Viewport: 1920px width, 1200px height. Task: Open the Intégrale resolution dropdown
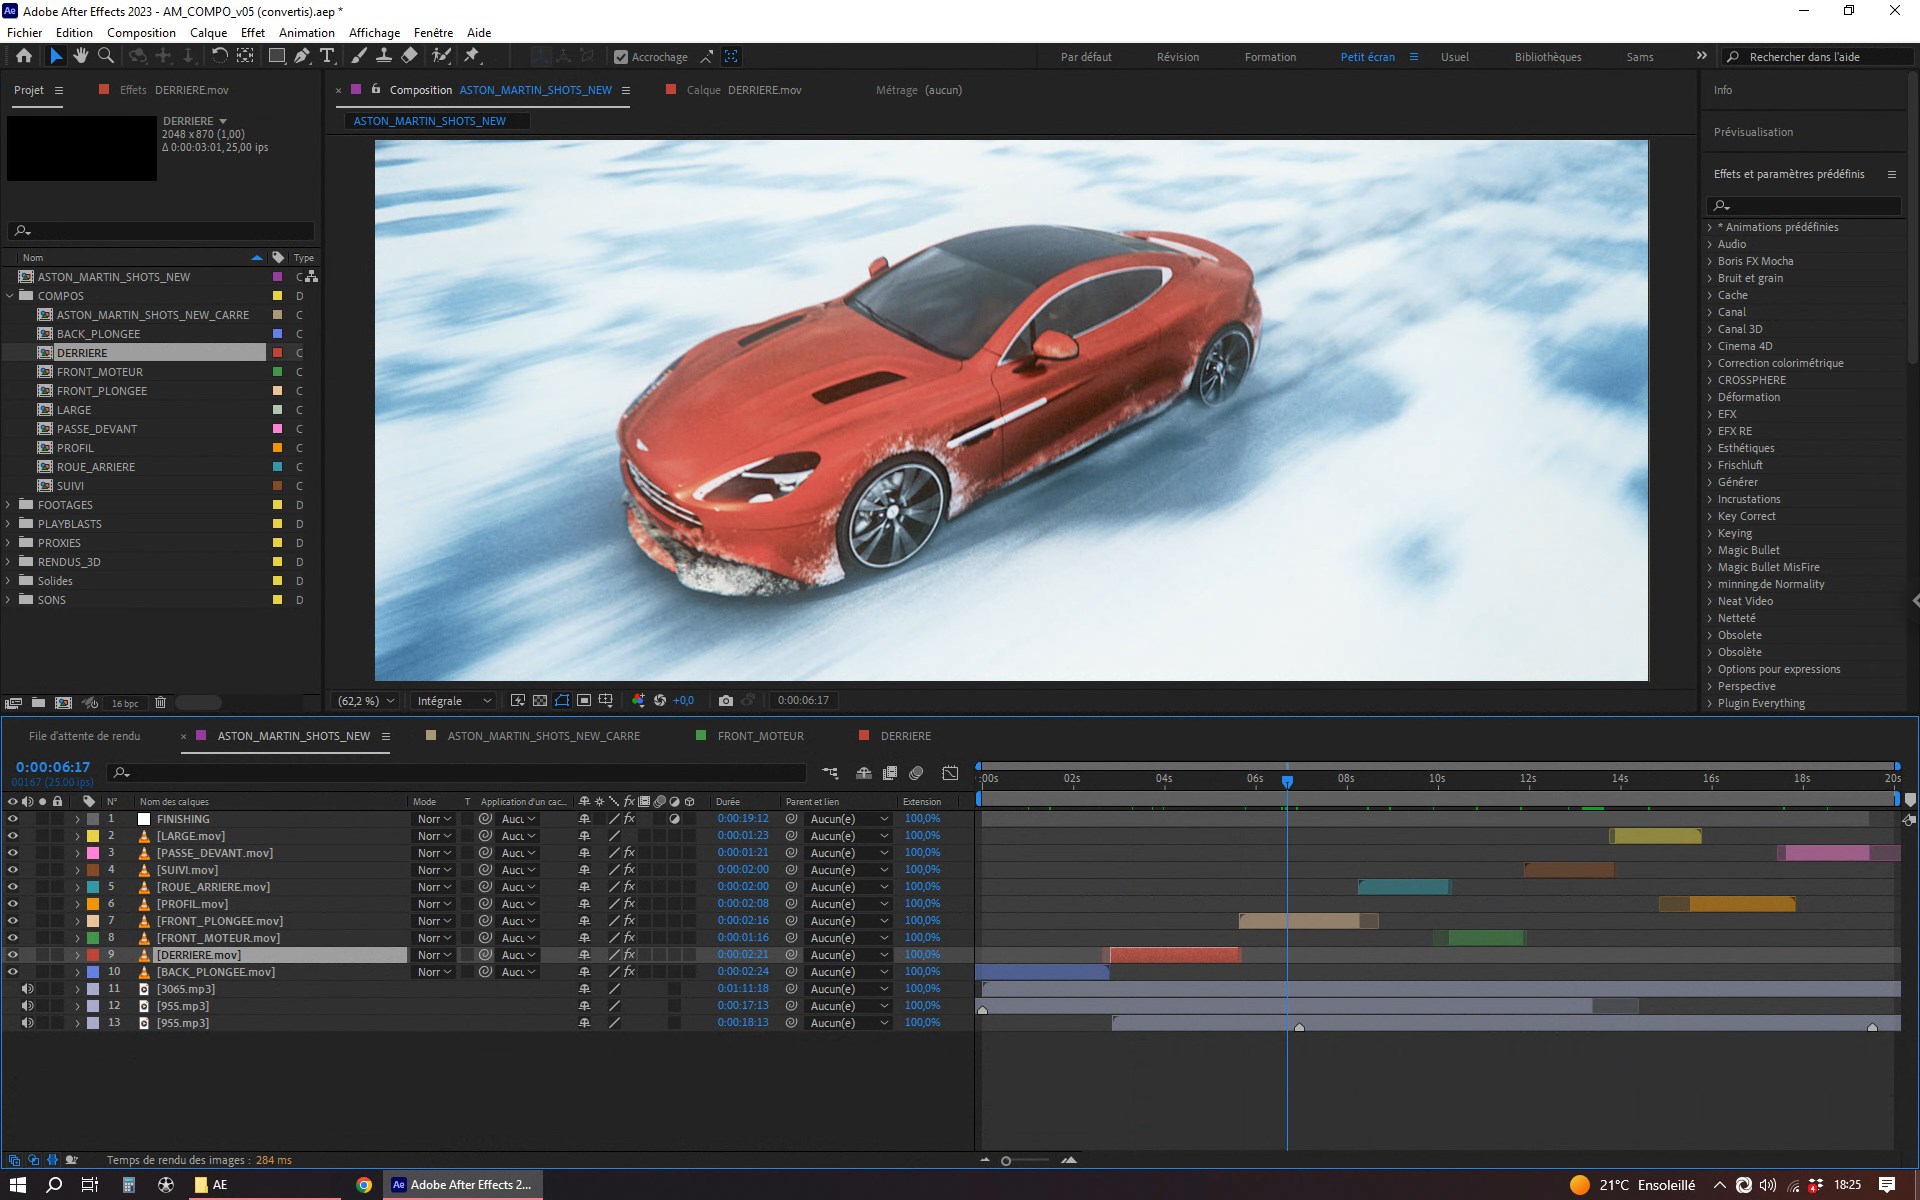(x=454, y=701)
